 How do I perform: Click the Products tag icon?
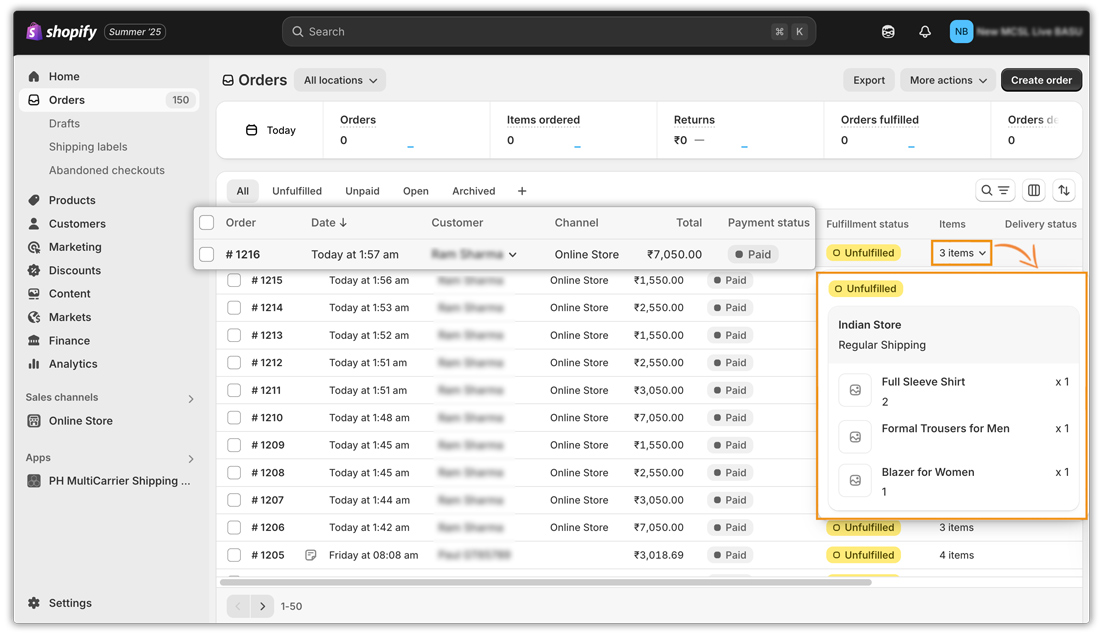(x=34, y=200)
